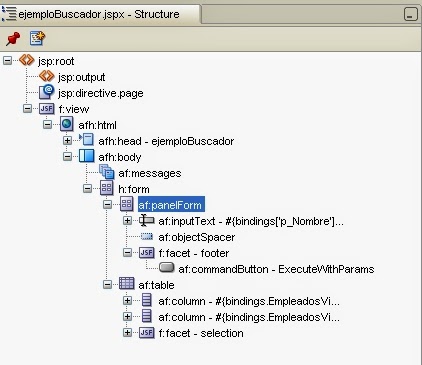Click the jsp:directive.page node icon
The image size is (422, 365).
point(46,92)
